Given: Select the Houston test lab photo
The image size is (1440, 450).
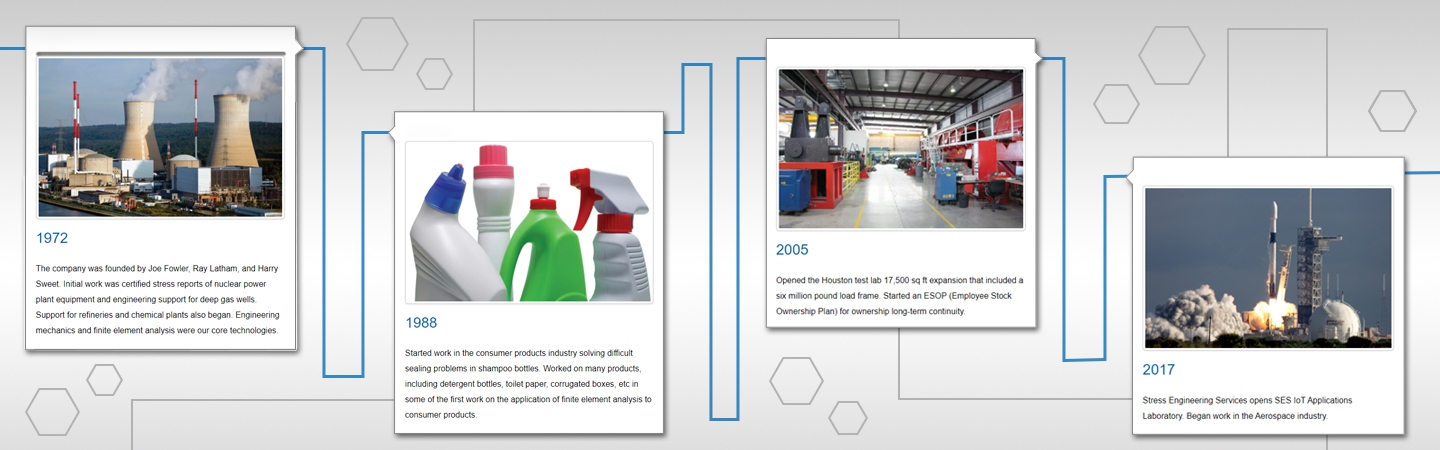Looking at the screenshot, I should [x=901, y=148].
